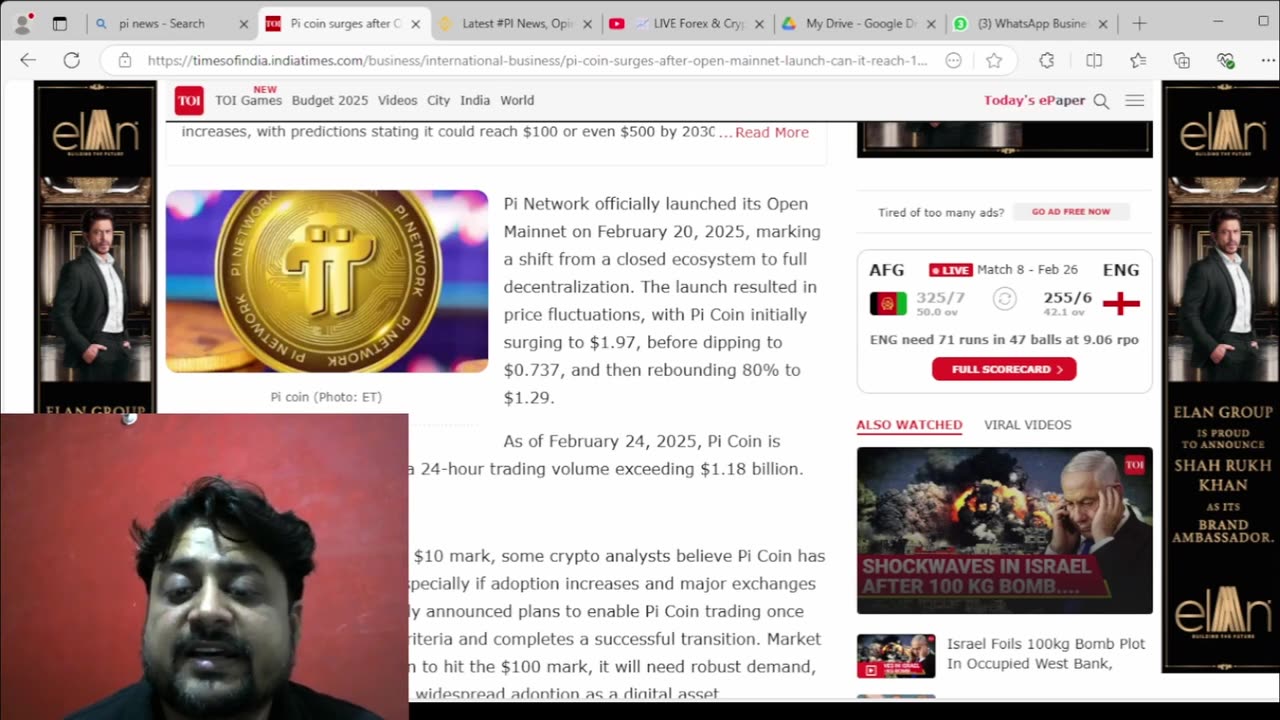Close the LIVE Forex & Crypto tab
This screenshot has height=720, width=1280.
(759, 24)
